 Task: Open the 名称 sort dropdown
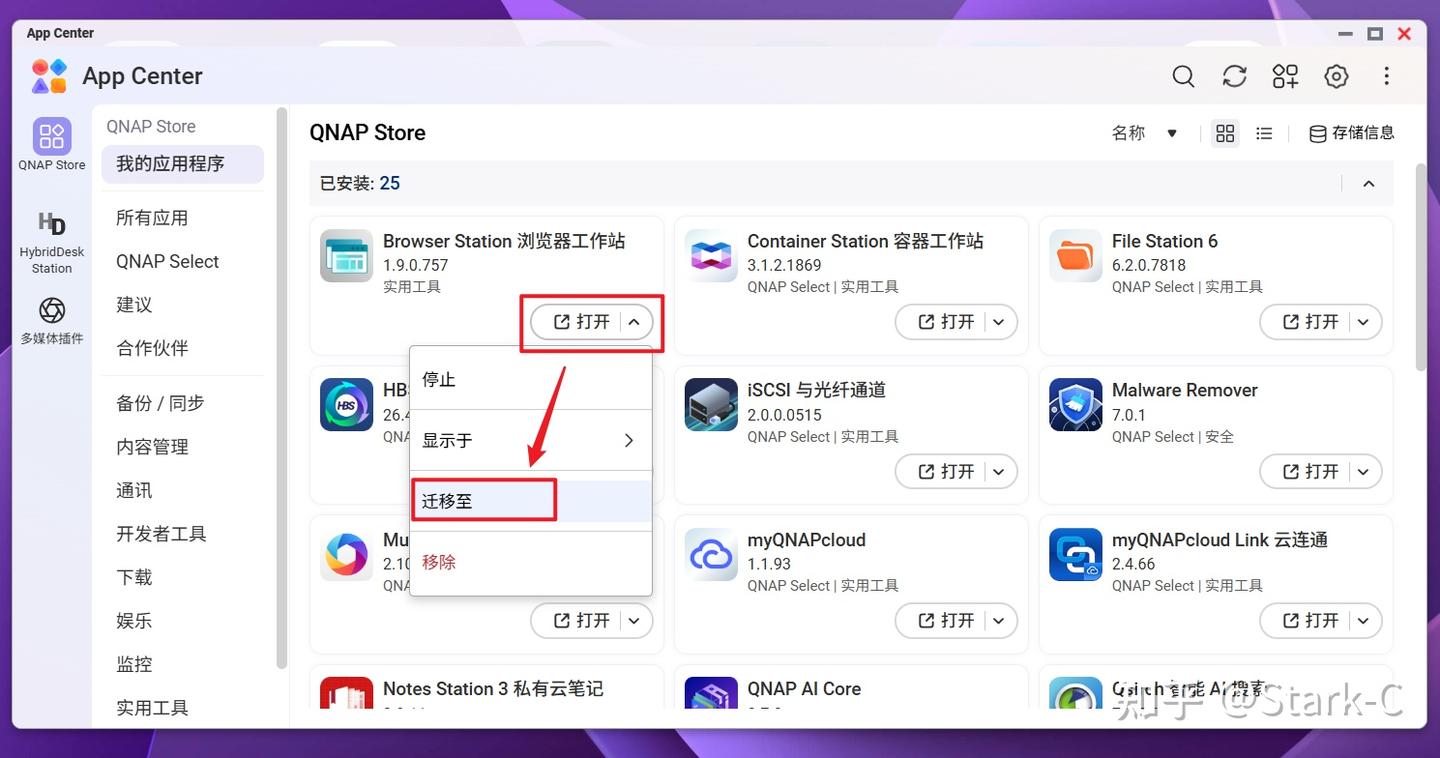pyautogui.click(x=1144, y=133)
